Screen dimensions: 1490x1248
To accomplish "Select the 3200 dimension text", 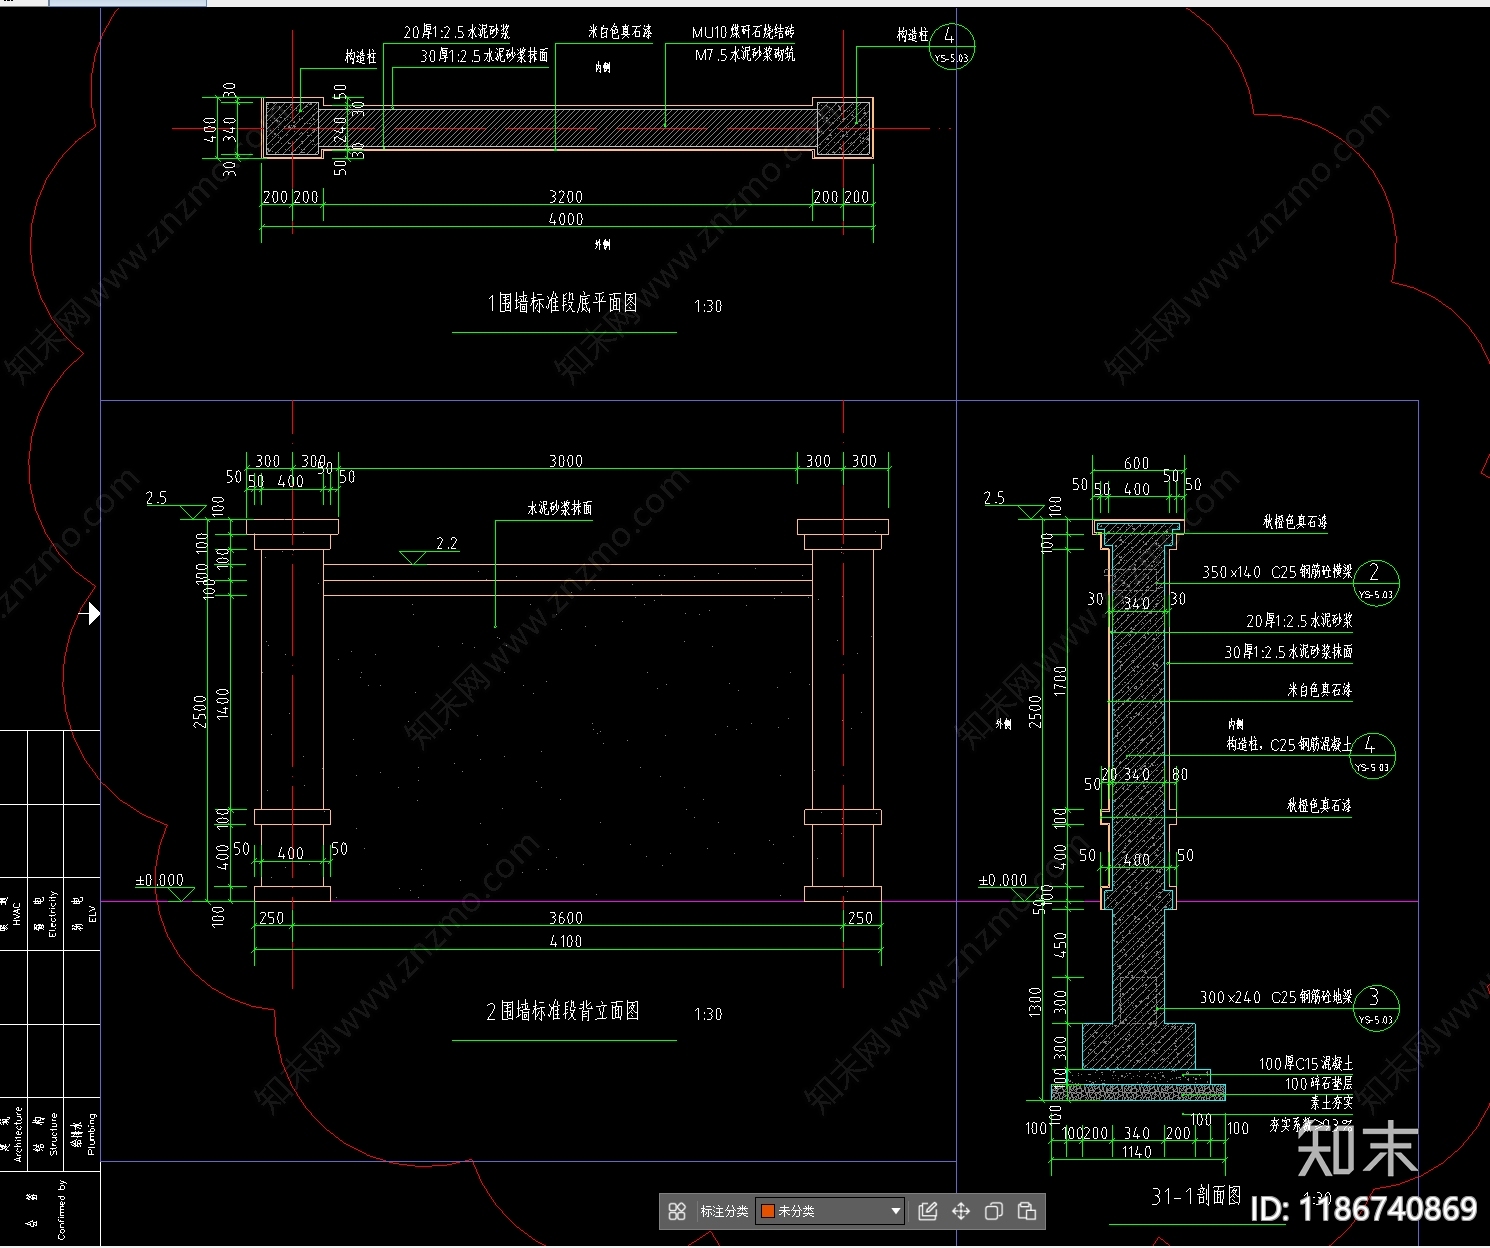I will click(566, 197).
